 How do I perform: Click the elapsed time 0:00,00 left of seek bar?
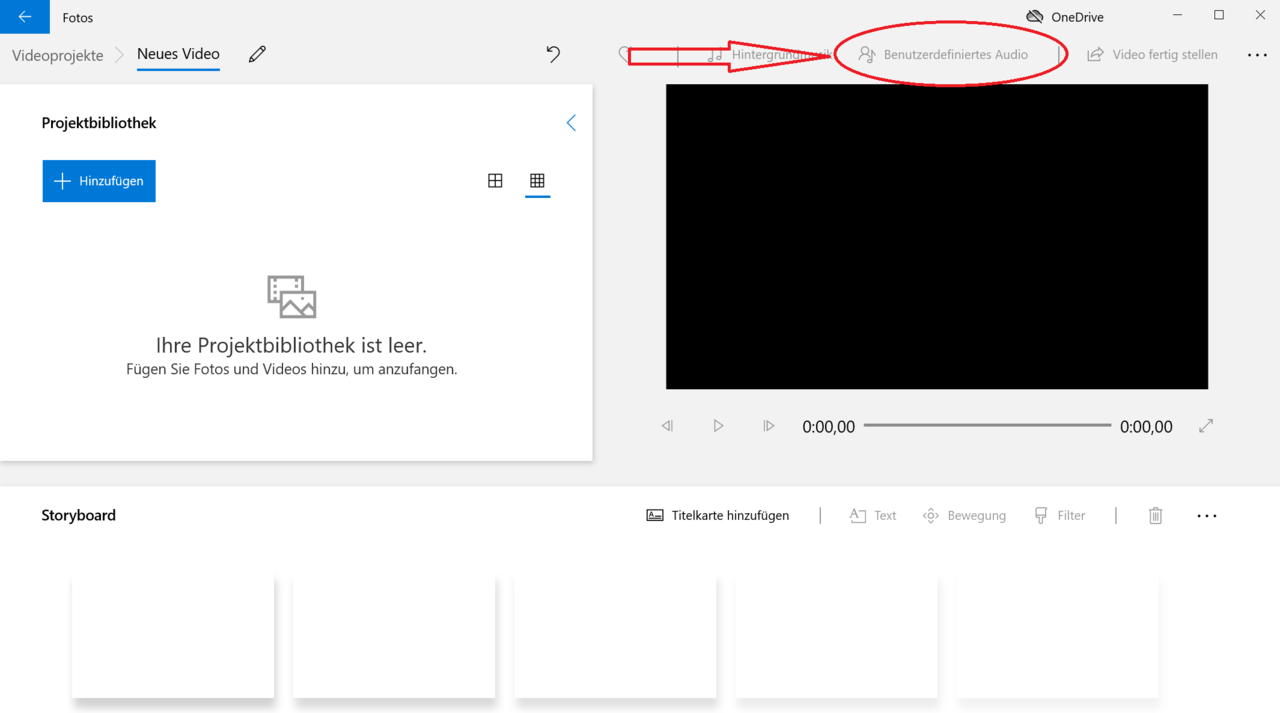(x=829, y=427)
